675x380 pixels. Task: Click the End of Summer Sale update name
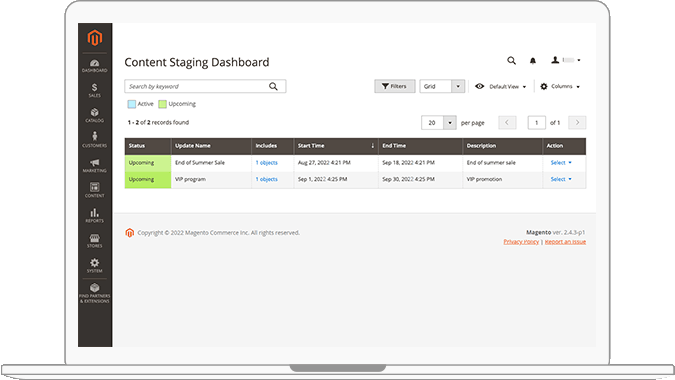(200, 163)
